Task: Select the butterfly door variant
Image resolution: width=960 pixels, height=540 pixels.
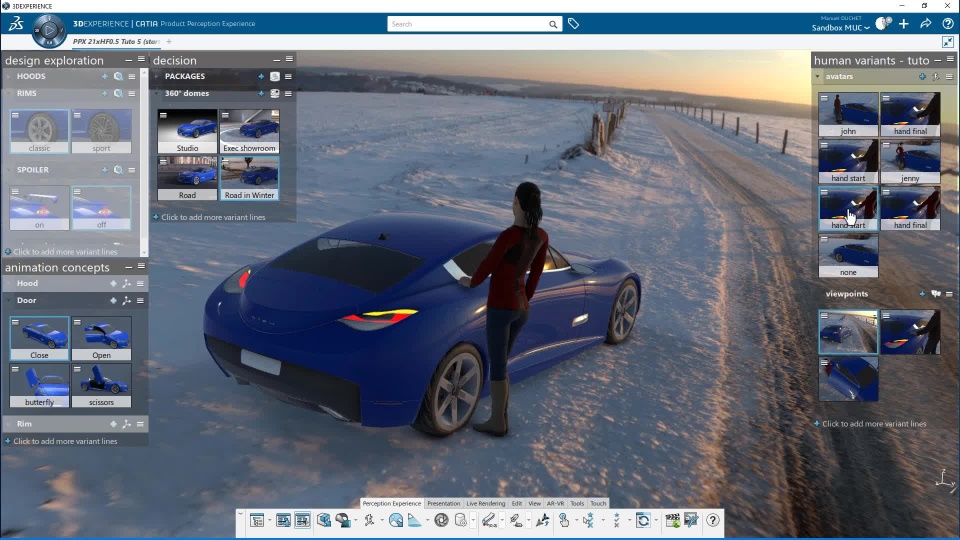Action: pyautogui.click(x=39, y=385)
